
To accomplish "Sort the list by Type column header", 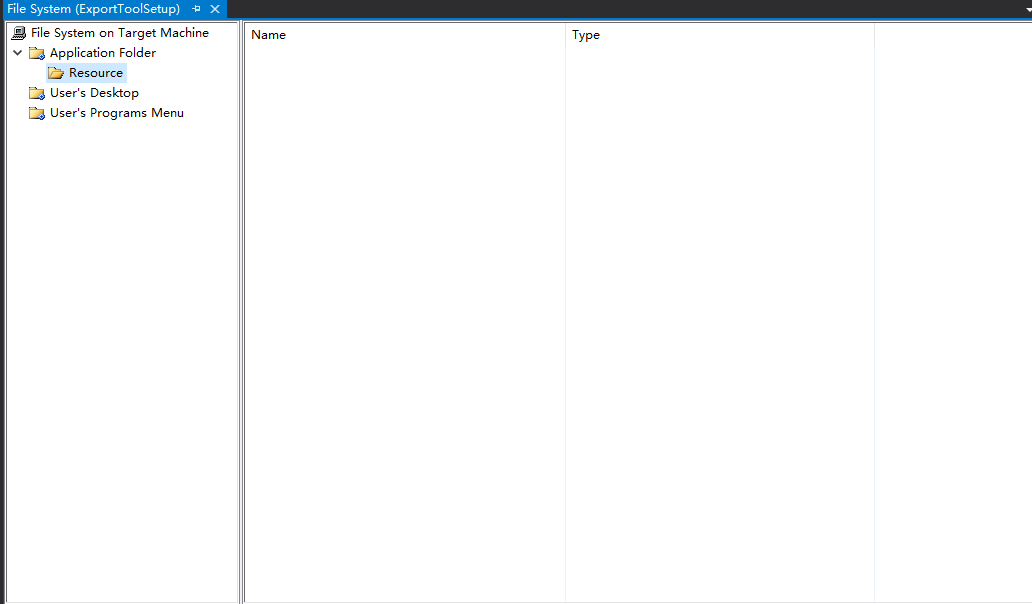I will click(x=586, y=35).
